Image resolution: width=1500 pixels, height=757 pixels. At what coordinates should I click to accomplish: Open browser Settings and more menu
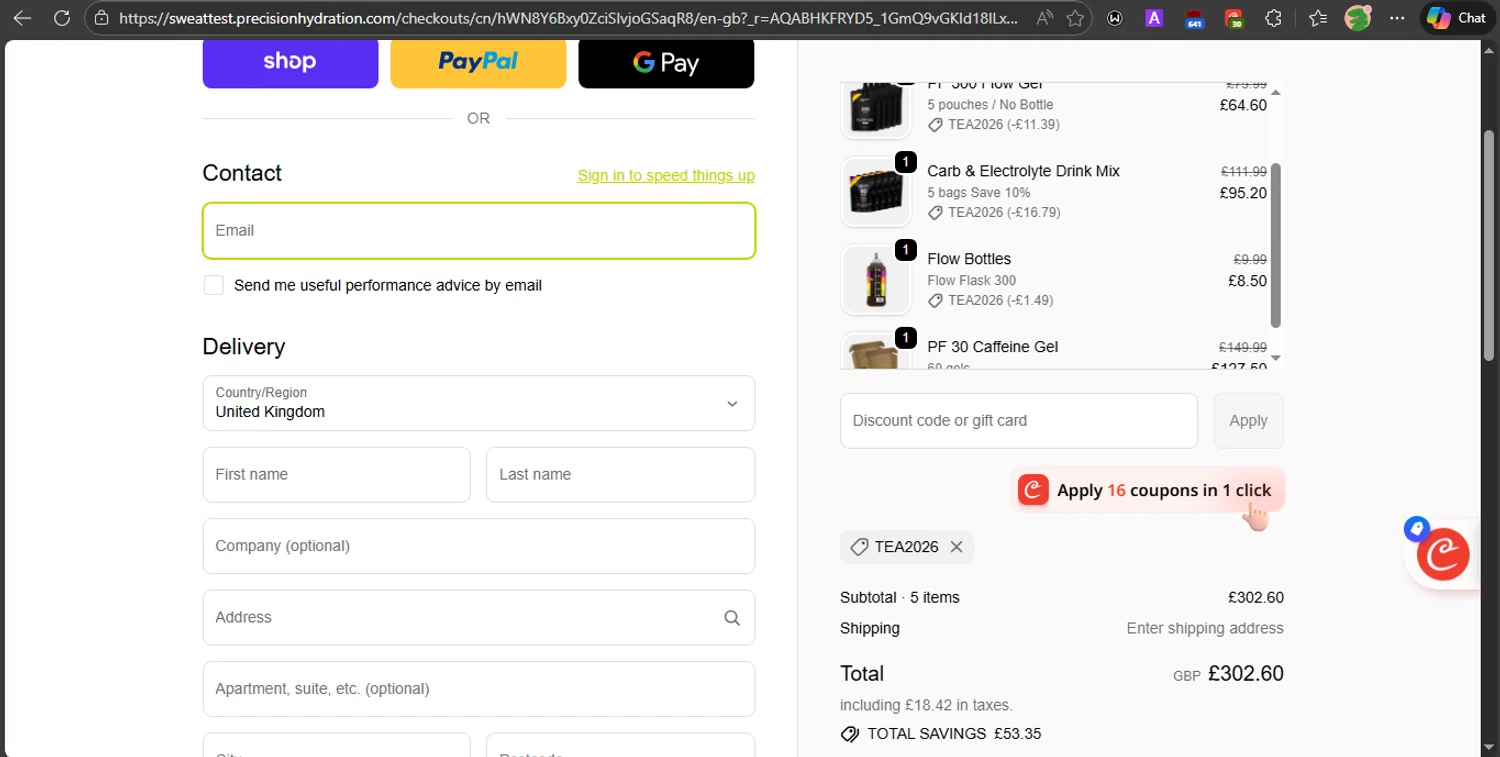tap(1397, 18)
